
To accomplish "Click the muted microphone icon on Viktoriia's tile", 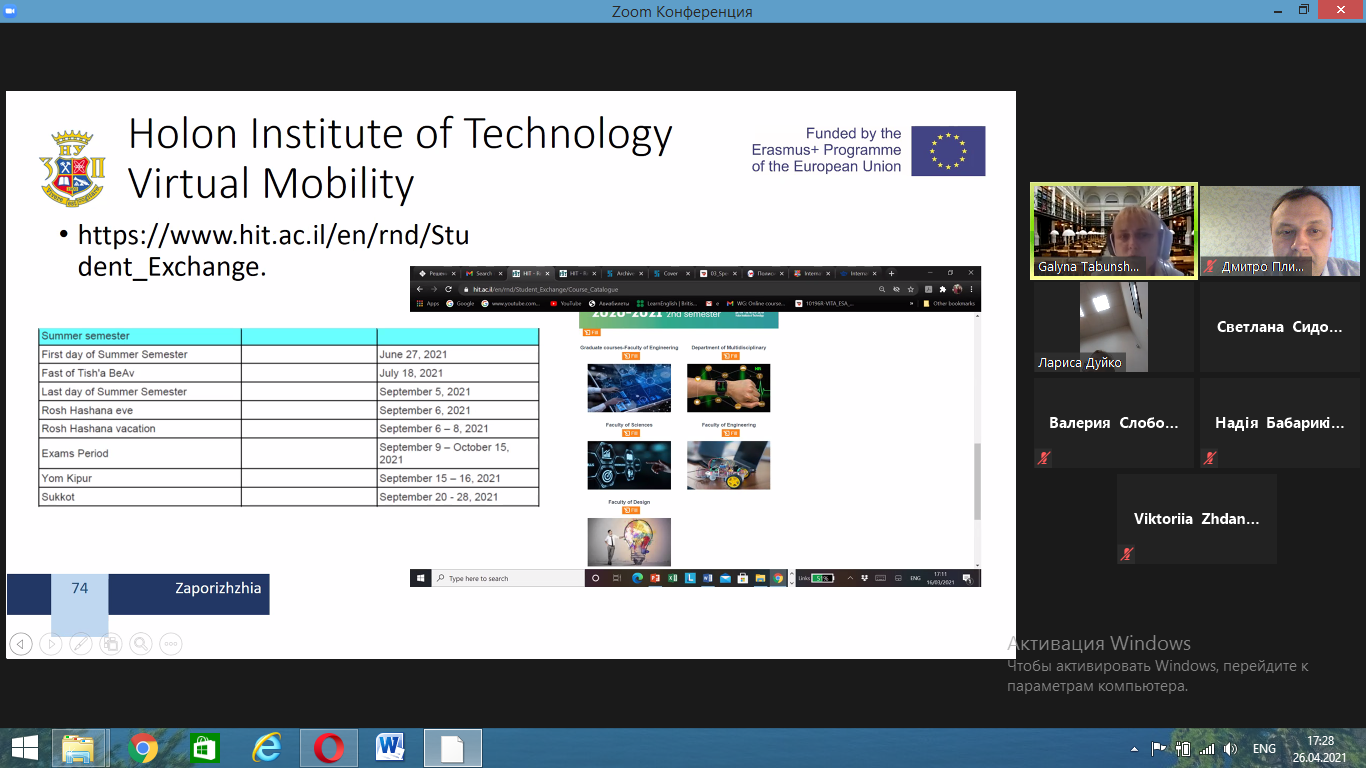I will pos(1127,553).
